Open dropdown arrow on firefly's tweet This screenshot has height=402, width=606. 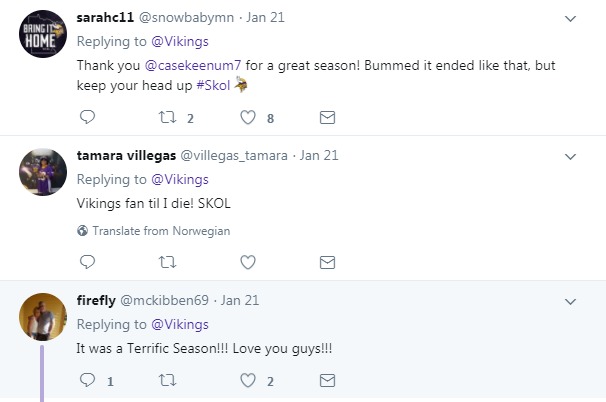571,301
